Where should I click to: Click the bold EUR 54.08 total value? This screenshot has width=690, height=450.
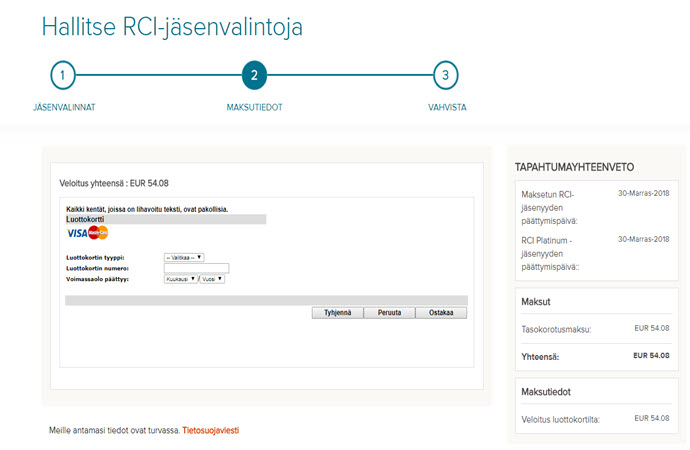651,355
